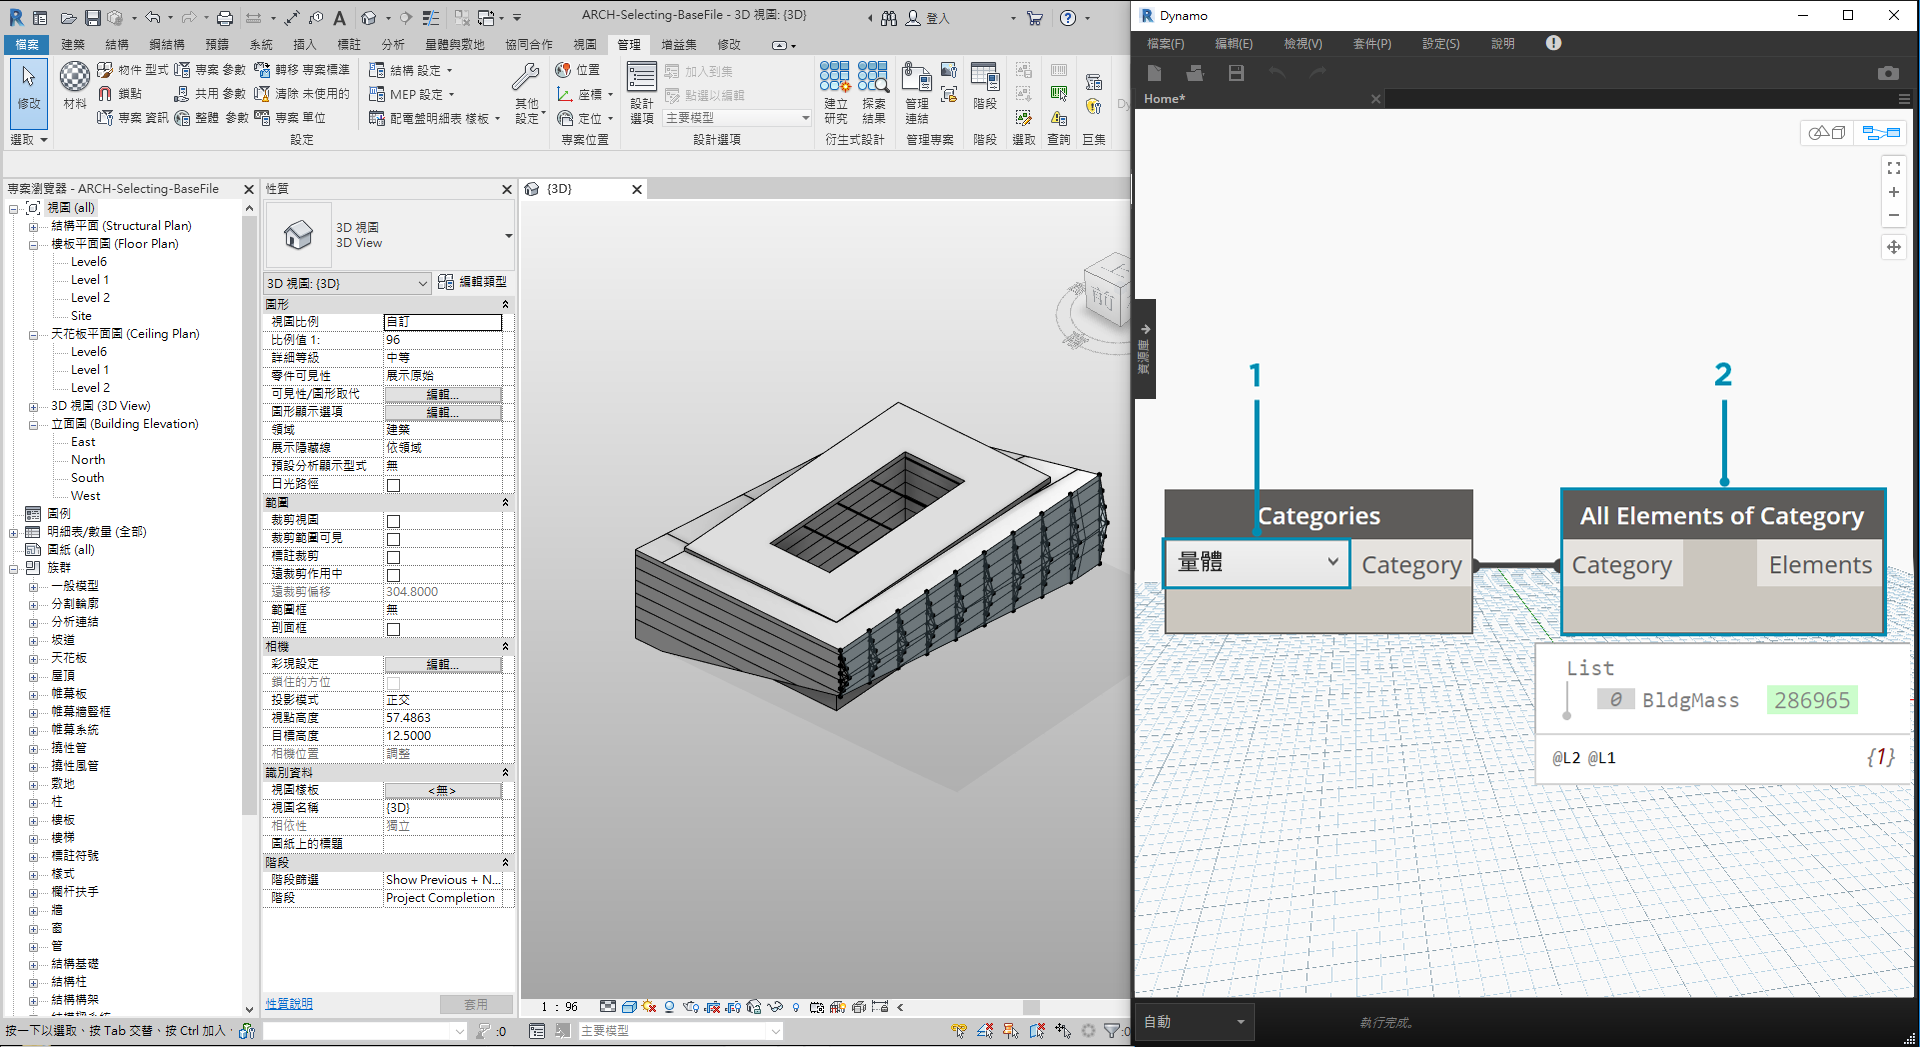Open Dynamo 設定(S) menu

[1441, 43]
